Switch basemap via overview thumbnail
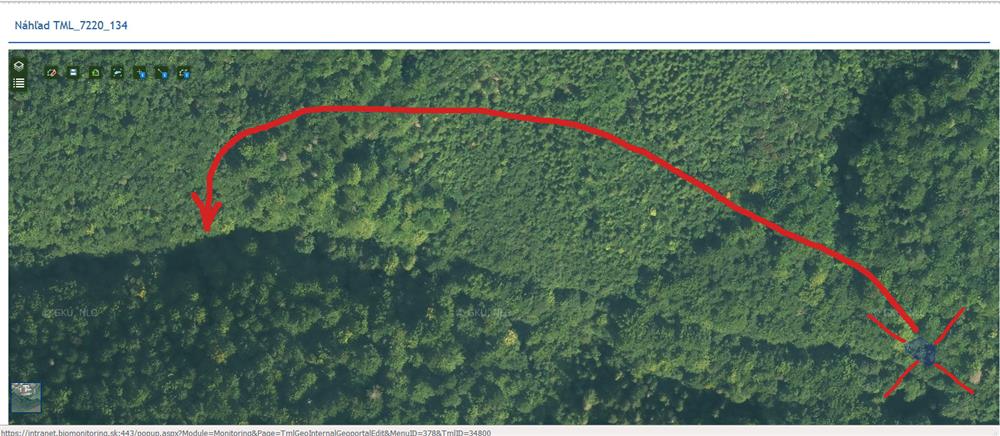This screenshot has width=1000, height=436. click(x=26, y=397)
